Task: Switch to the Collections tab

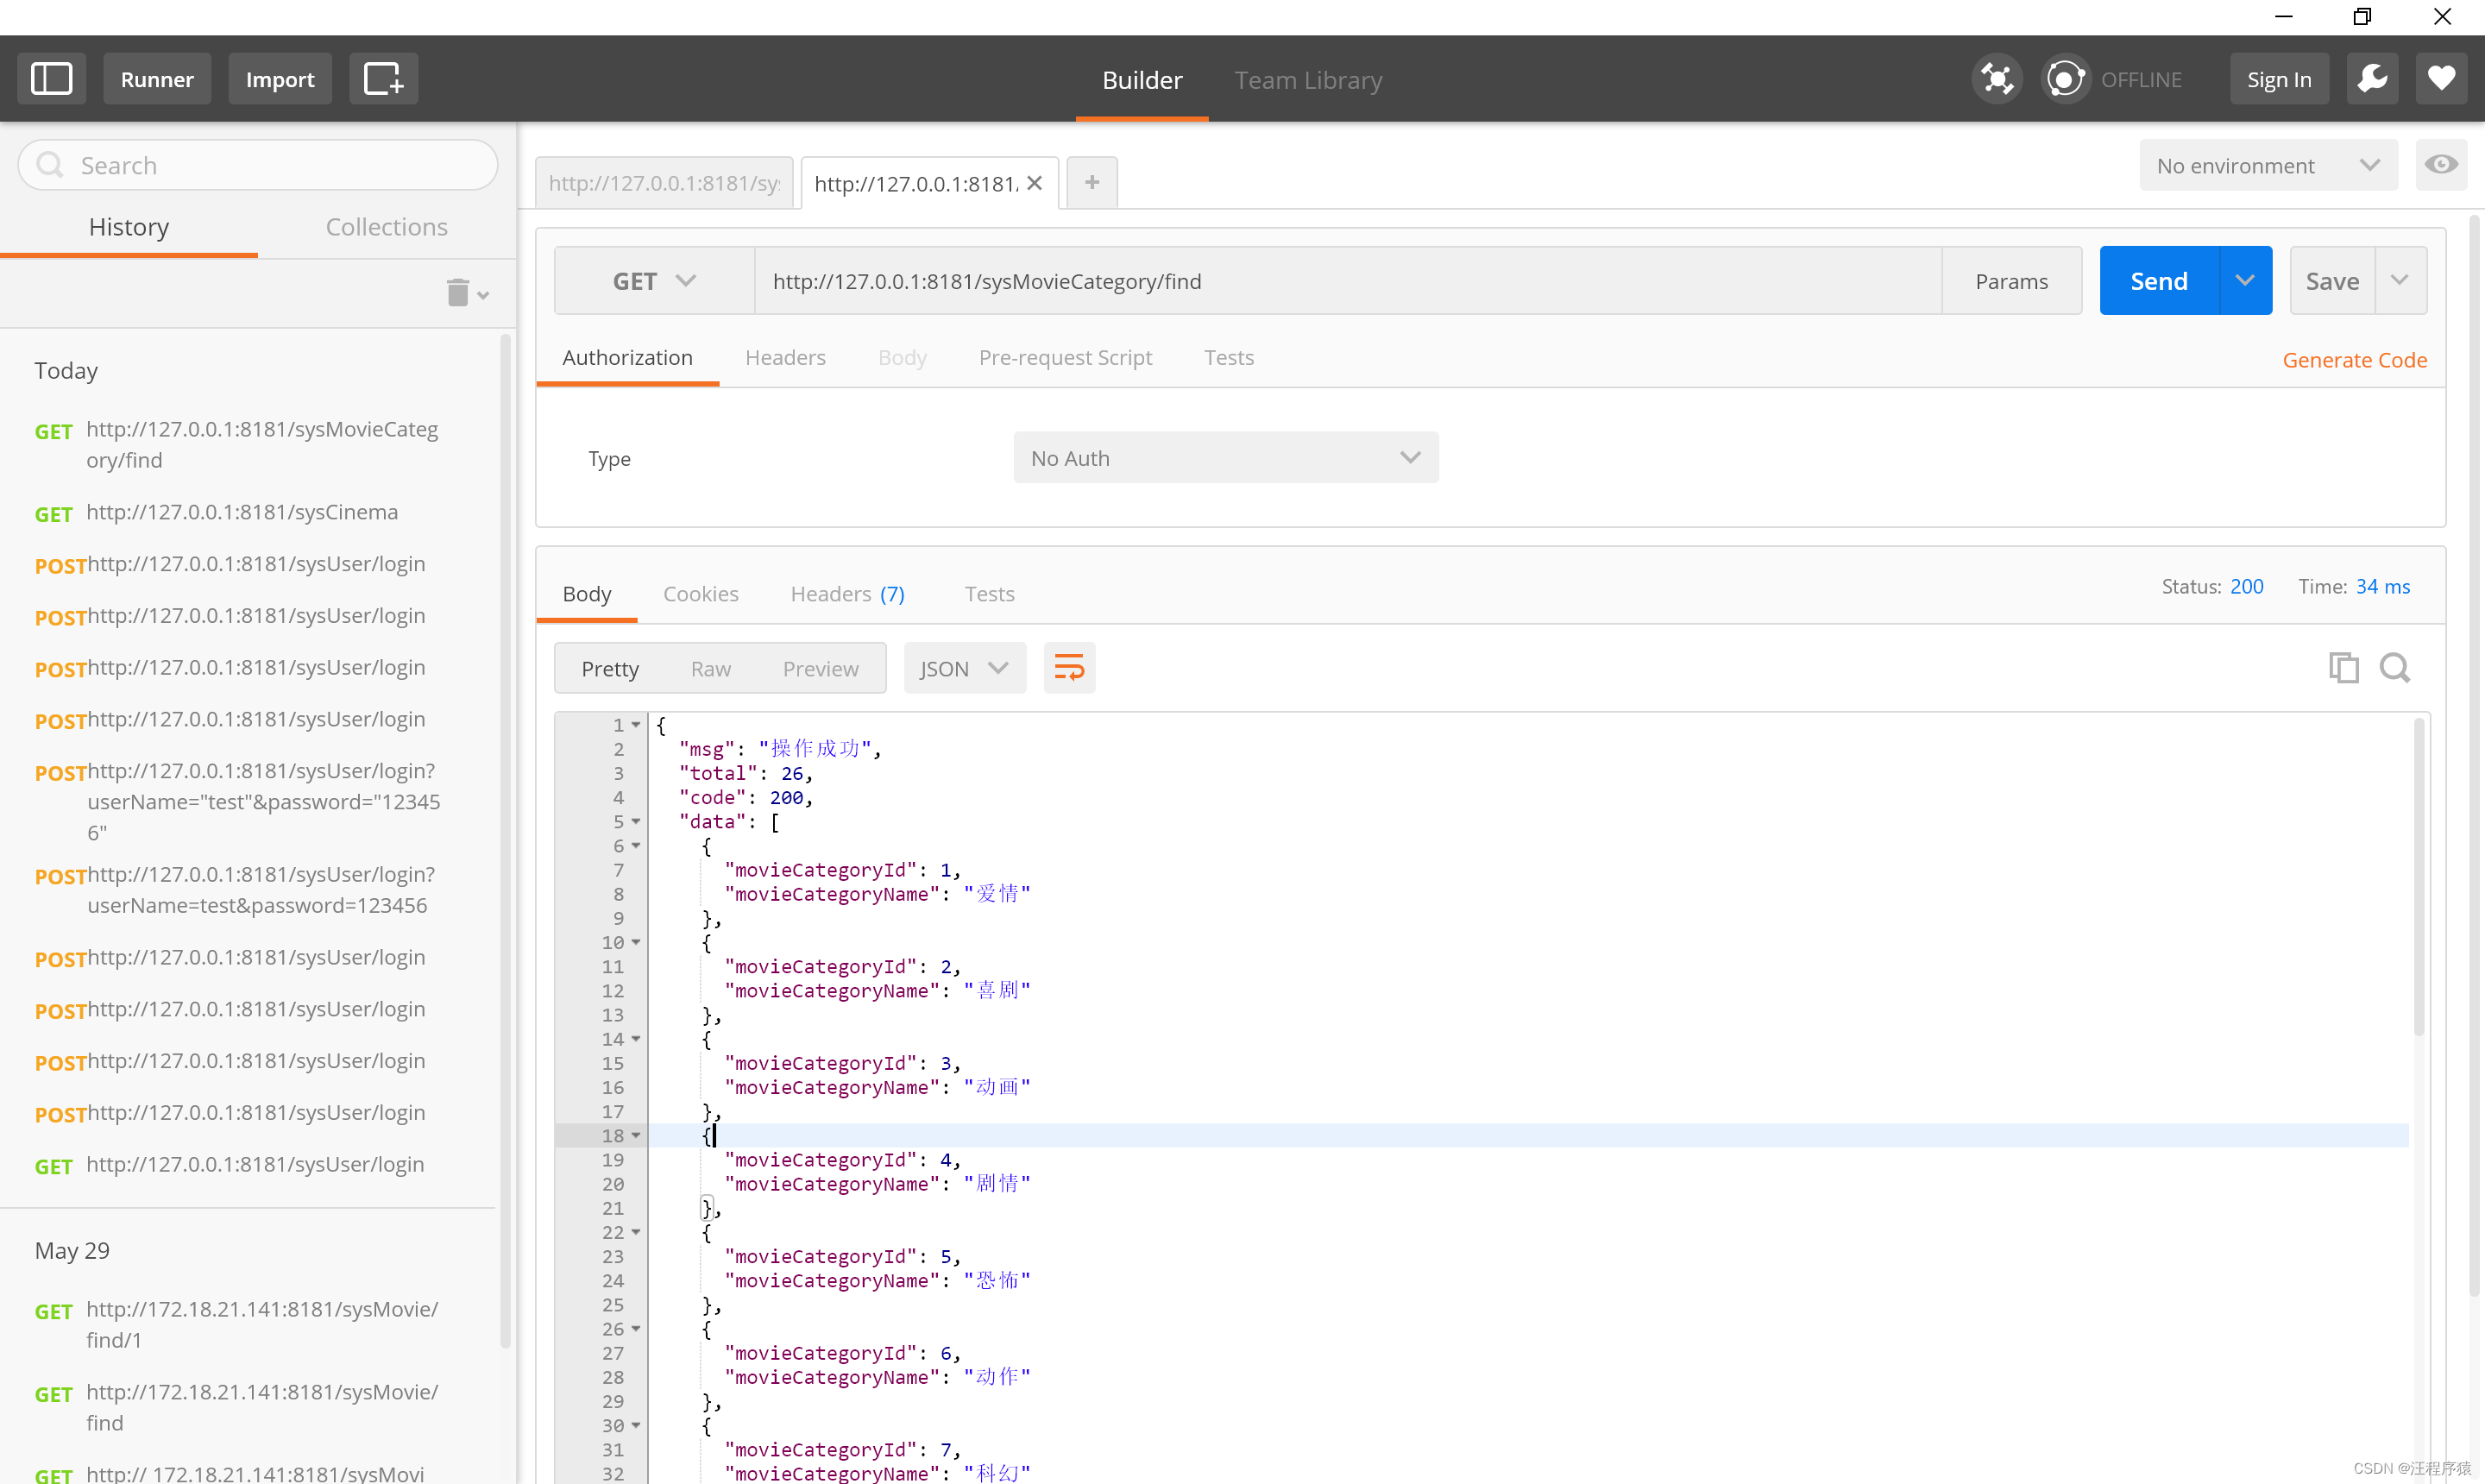Action: point(386,227)
